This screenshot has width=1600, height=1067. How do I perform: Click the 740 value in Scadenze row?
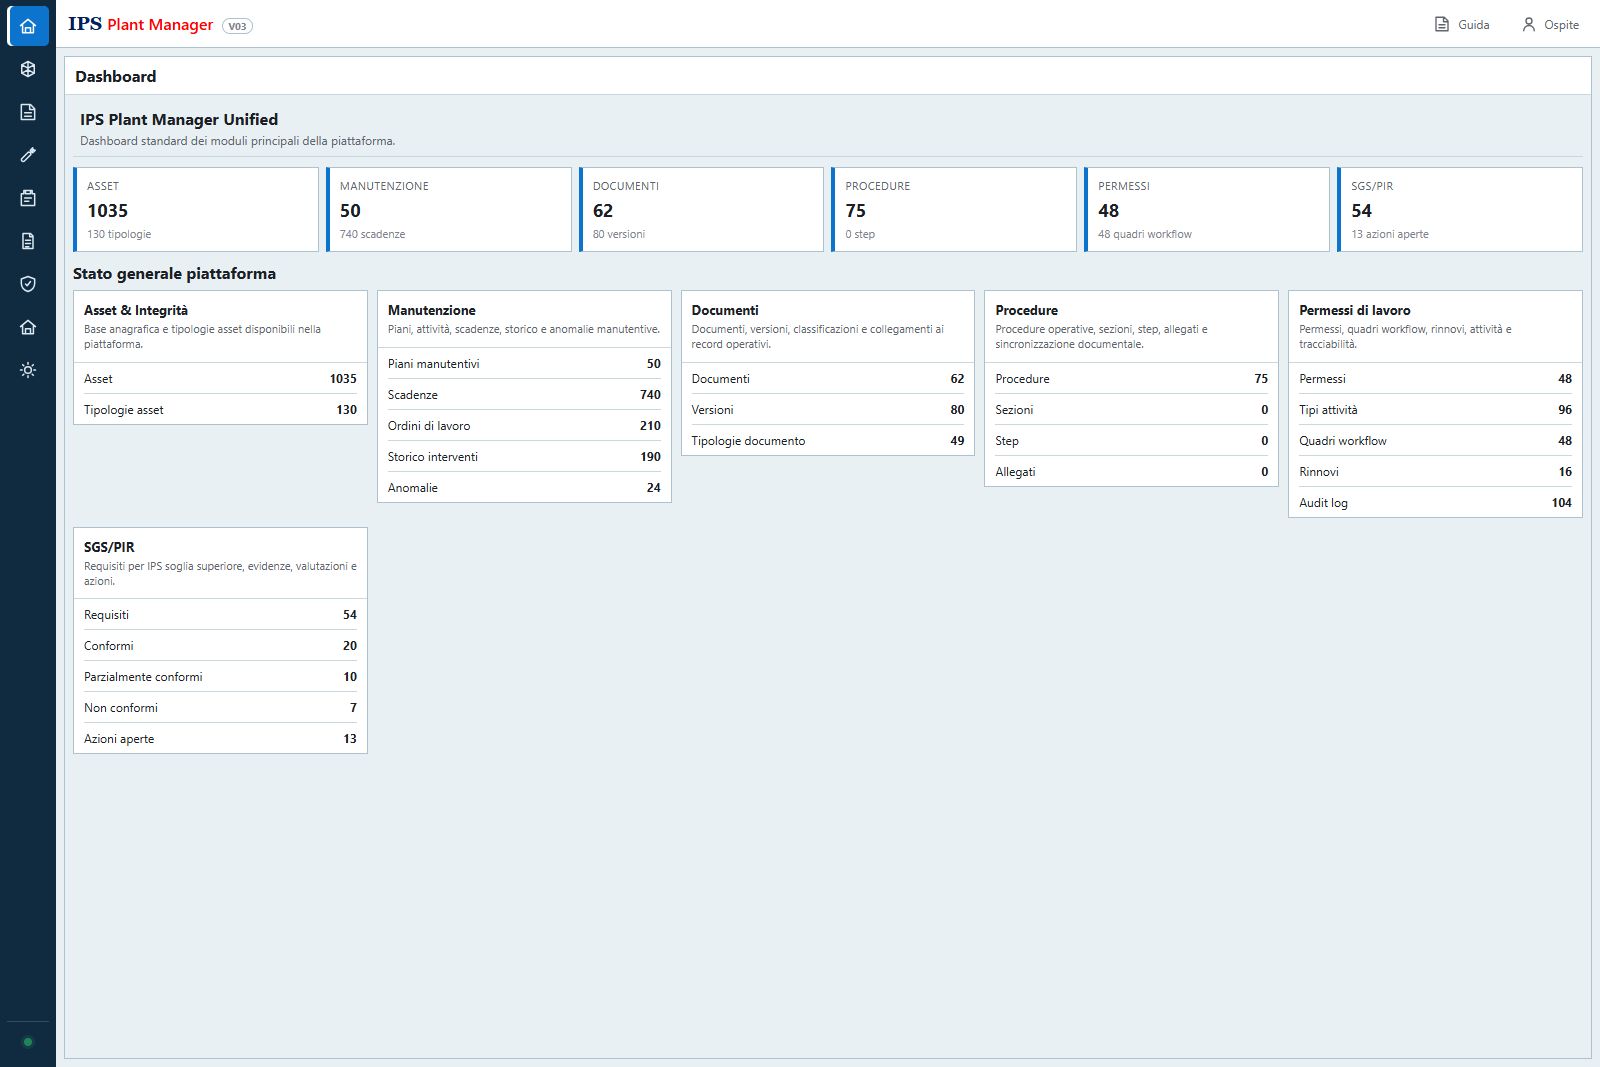point(650,395)
